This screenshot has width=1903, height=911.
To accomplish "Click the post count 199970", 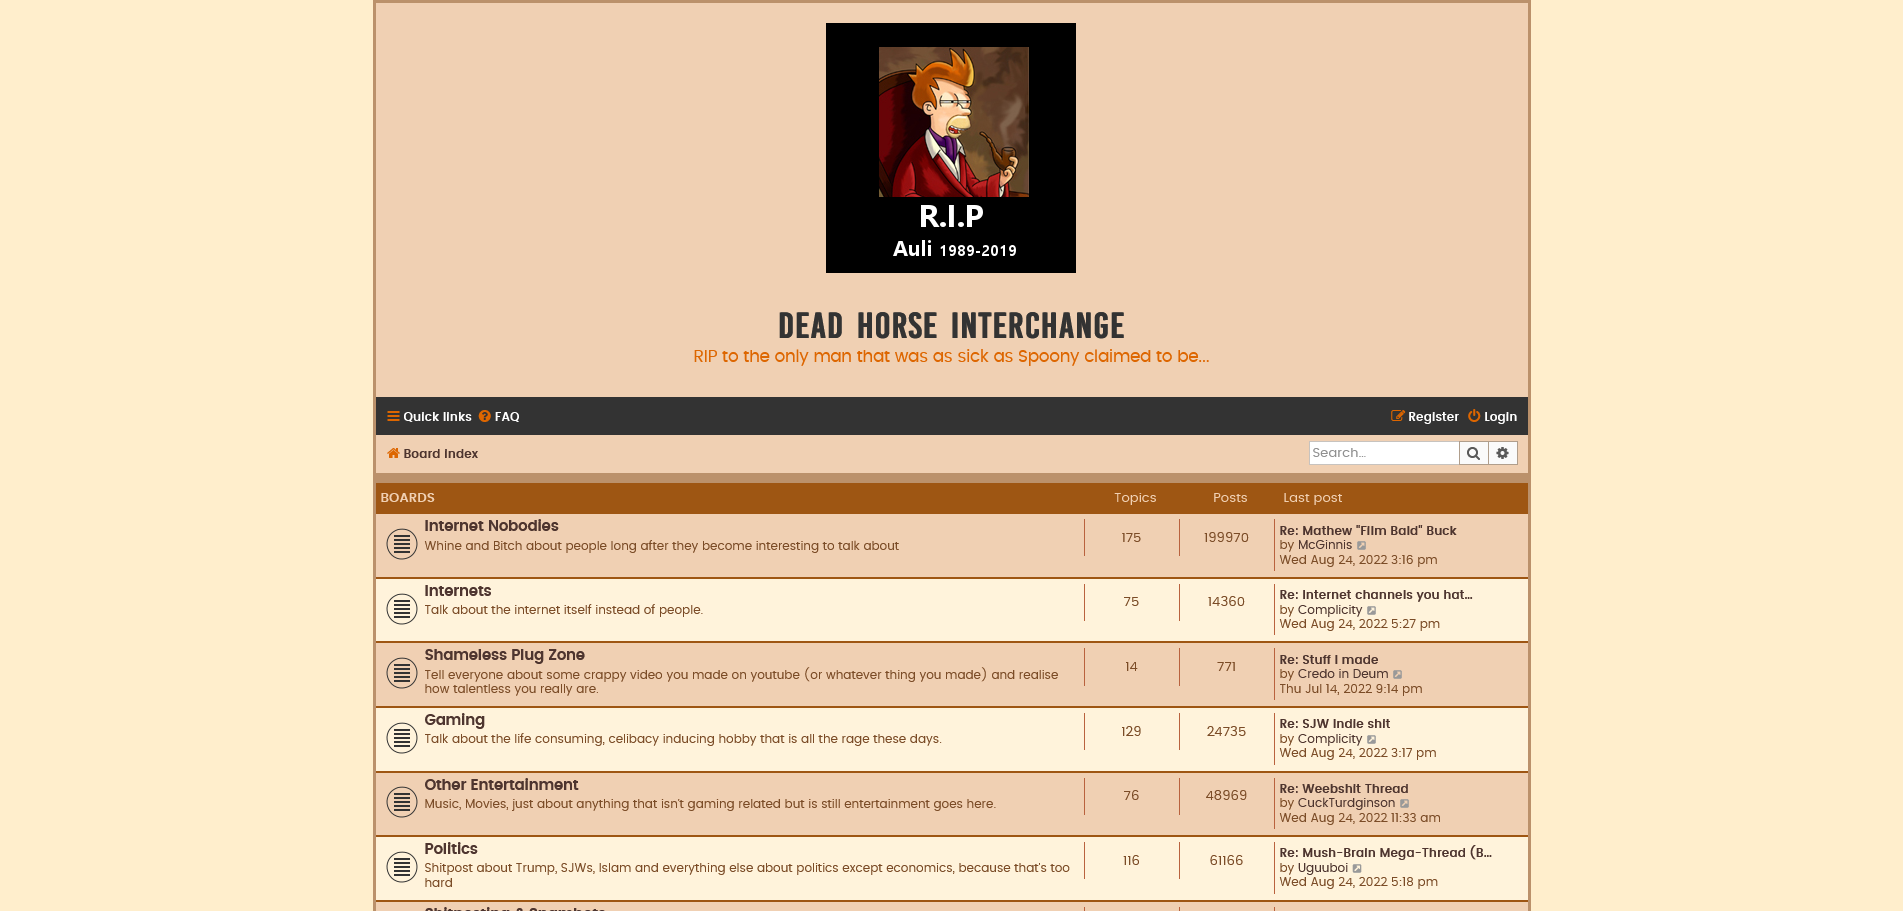I will 1226,538.
